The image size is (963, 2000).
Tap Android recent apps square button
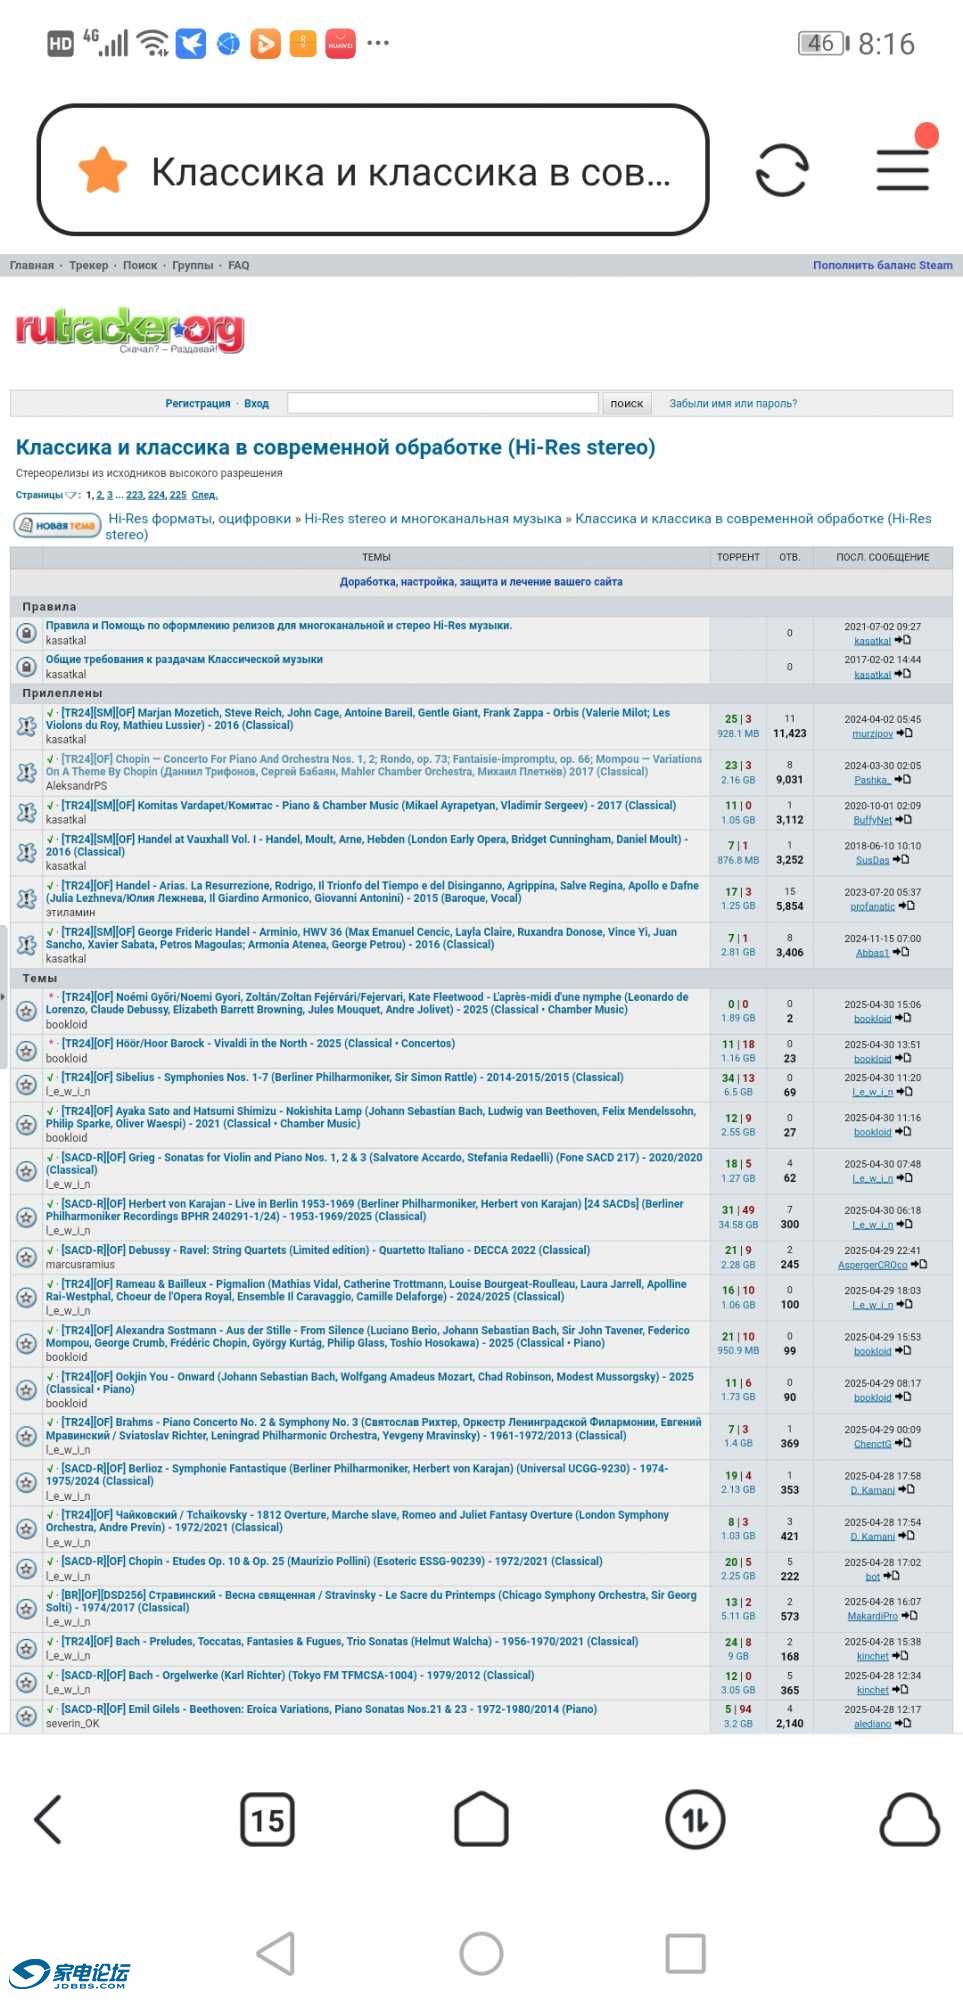pos(686,1953)
